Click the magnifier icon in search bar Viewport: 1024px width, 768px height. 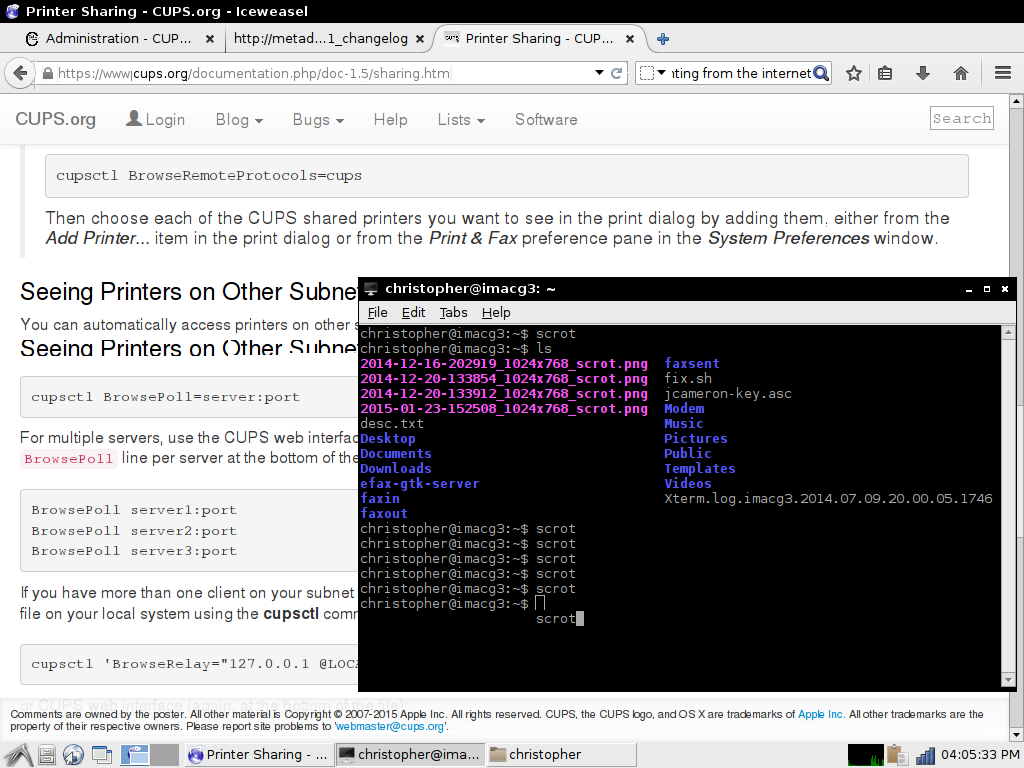click(821, 73)
